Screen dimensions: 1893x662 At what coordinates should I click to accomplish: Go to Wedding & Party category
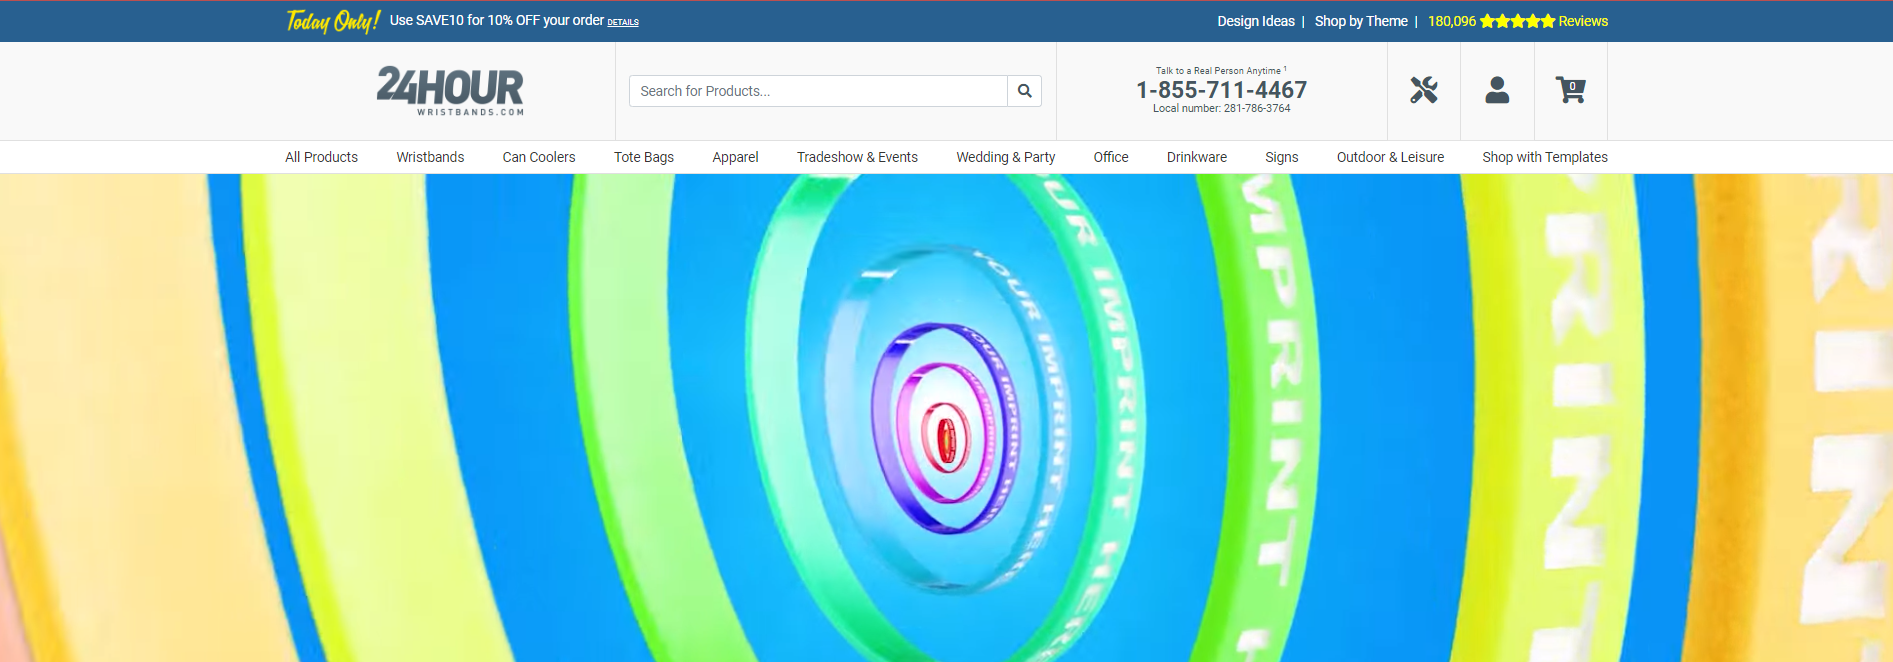1005,157
